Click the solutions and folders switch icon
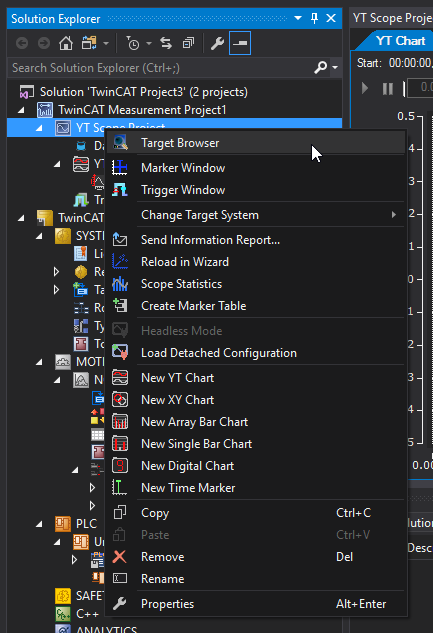Image resolution: width=433 pixels, height=633 pixels. point(89,43)
